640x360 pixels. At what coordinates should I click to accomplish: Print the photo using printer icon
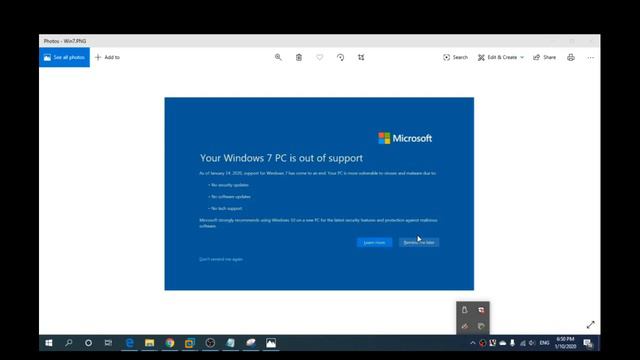point(571,58)
